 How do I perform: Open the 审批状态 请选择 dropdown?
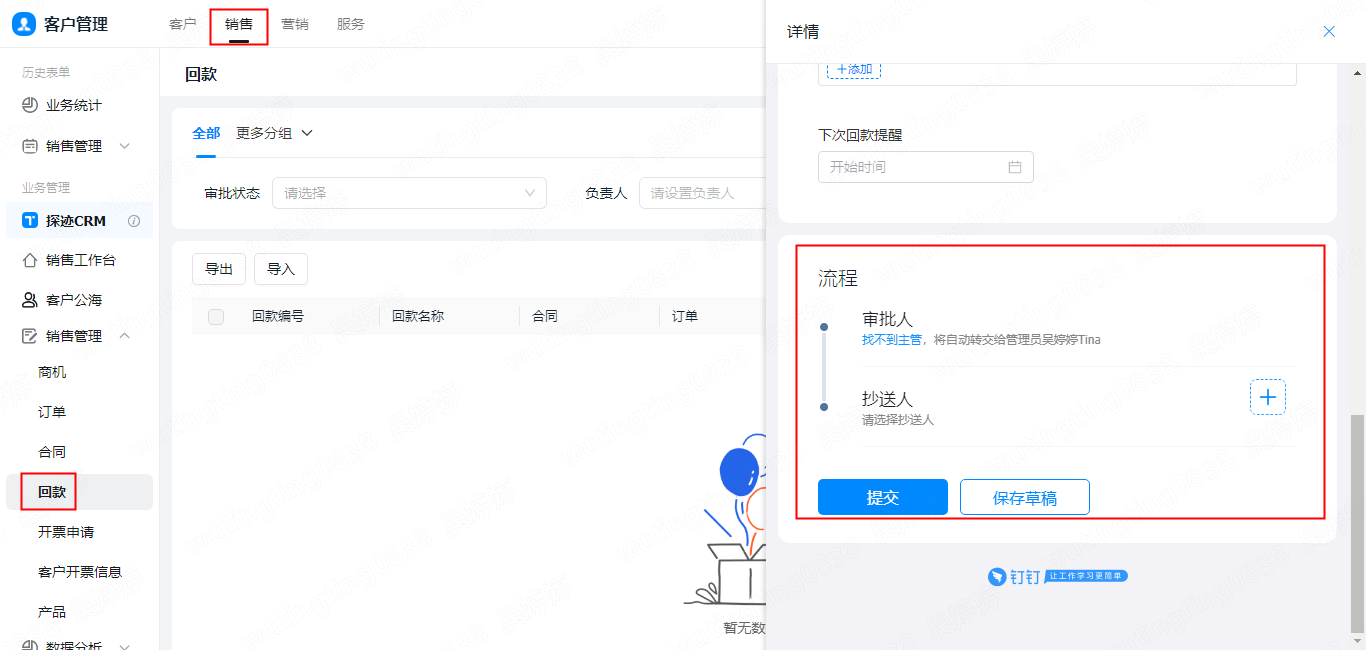point(409,193)
